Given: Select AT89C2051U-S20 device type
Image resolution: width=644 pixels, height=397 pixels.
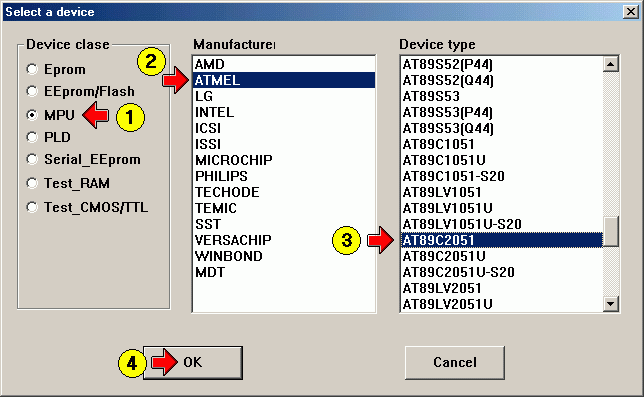Looking at the screenshot, I should click(501, 272).
